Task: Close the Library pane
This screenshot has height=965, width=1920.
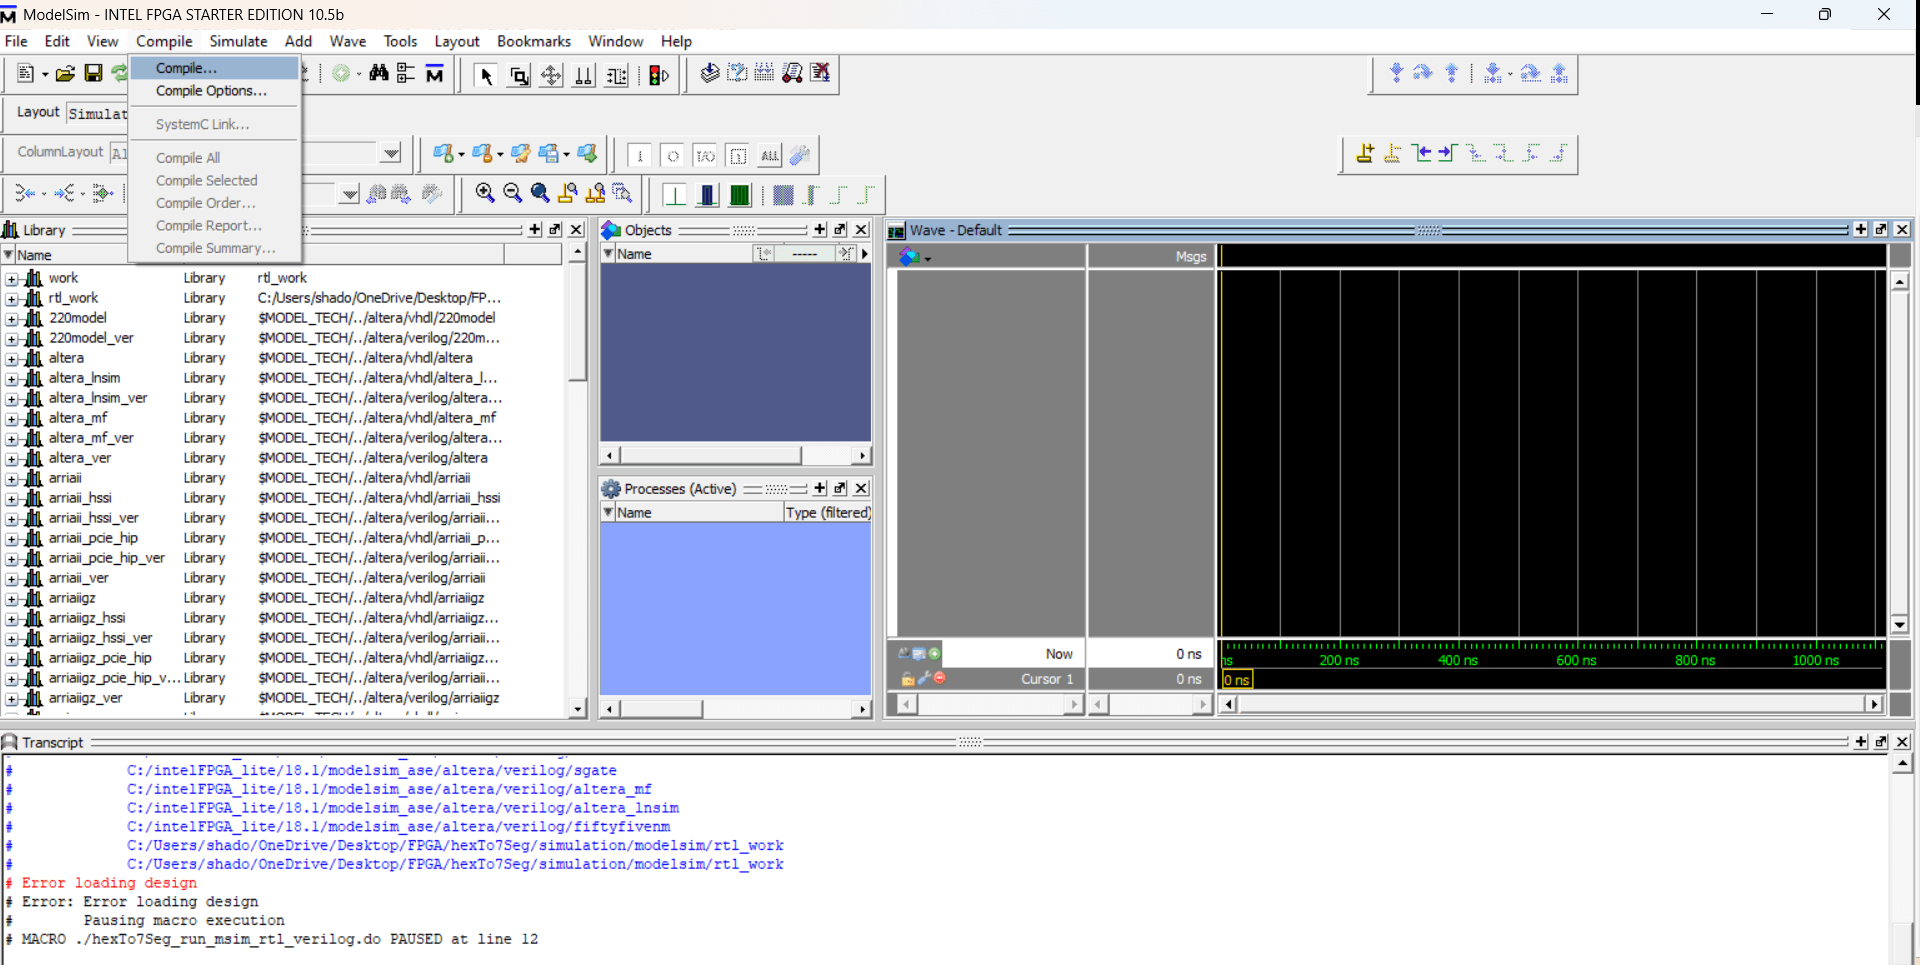Action: pyautogui.click(x=576, y=230)
